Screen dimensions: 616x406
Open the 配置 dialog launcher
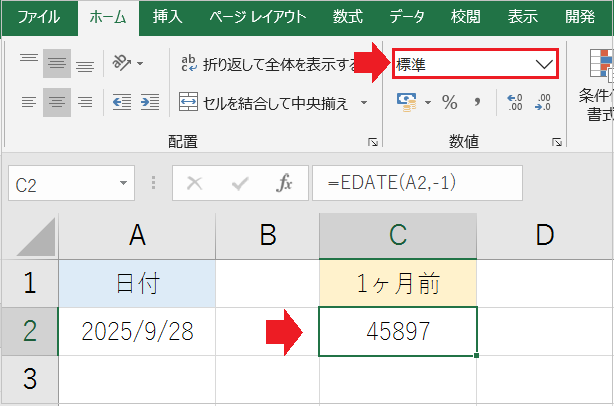click(373, 142)
